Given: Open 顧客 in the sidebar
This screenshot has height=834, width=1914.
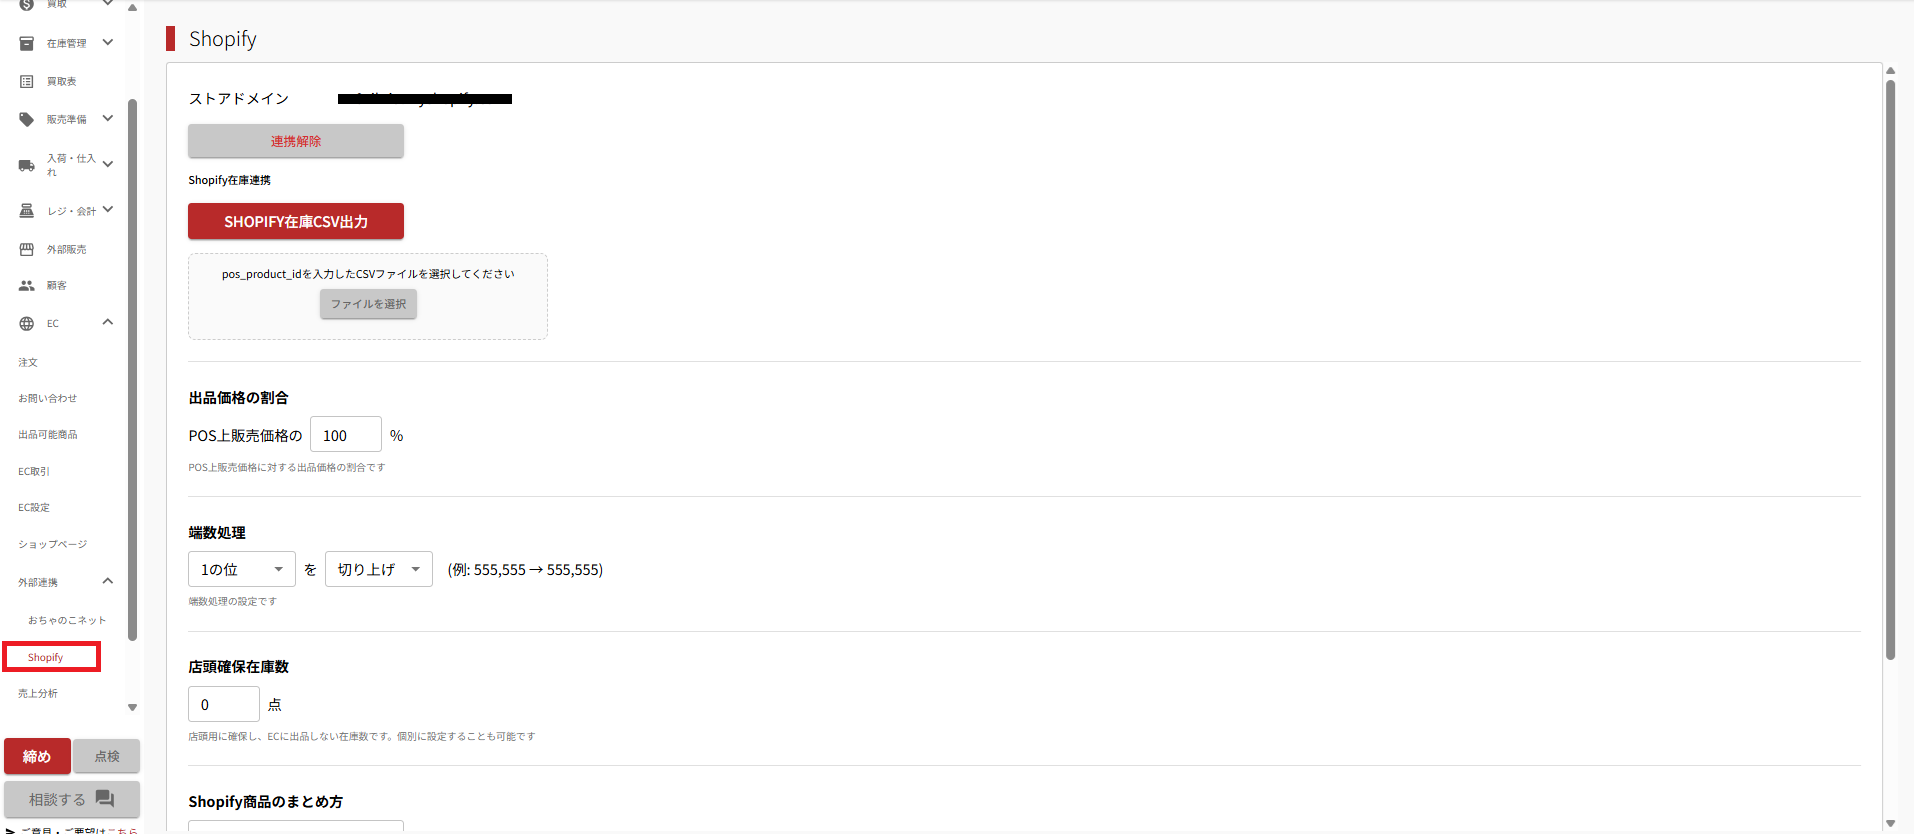Looking at the screenshot, I should click(x=57, y=285).
